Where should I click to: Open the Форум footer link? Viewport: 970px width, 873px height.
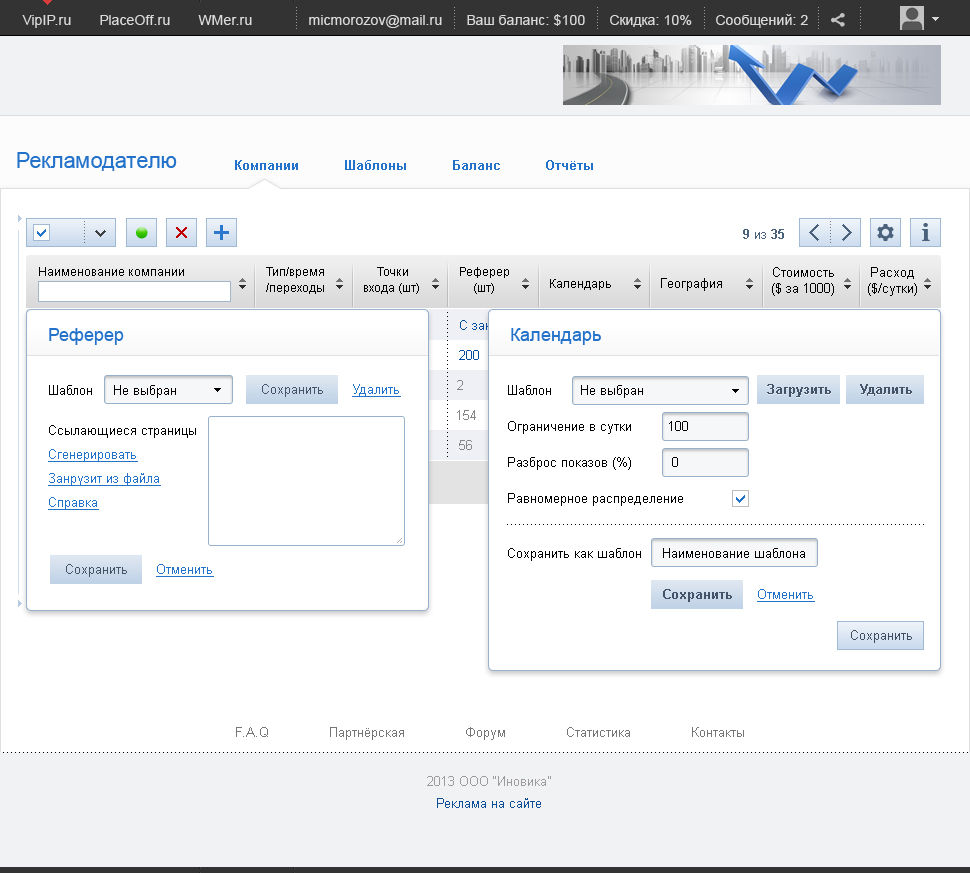click(486, 733)
